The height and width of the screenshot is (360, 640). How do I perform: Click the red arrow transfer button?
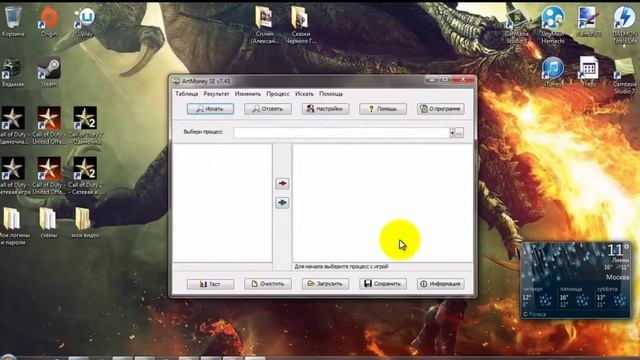pyautogui.click(x=282, y=184)
